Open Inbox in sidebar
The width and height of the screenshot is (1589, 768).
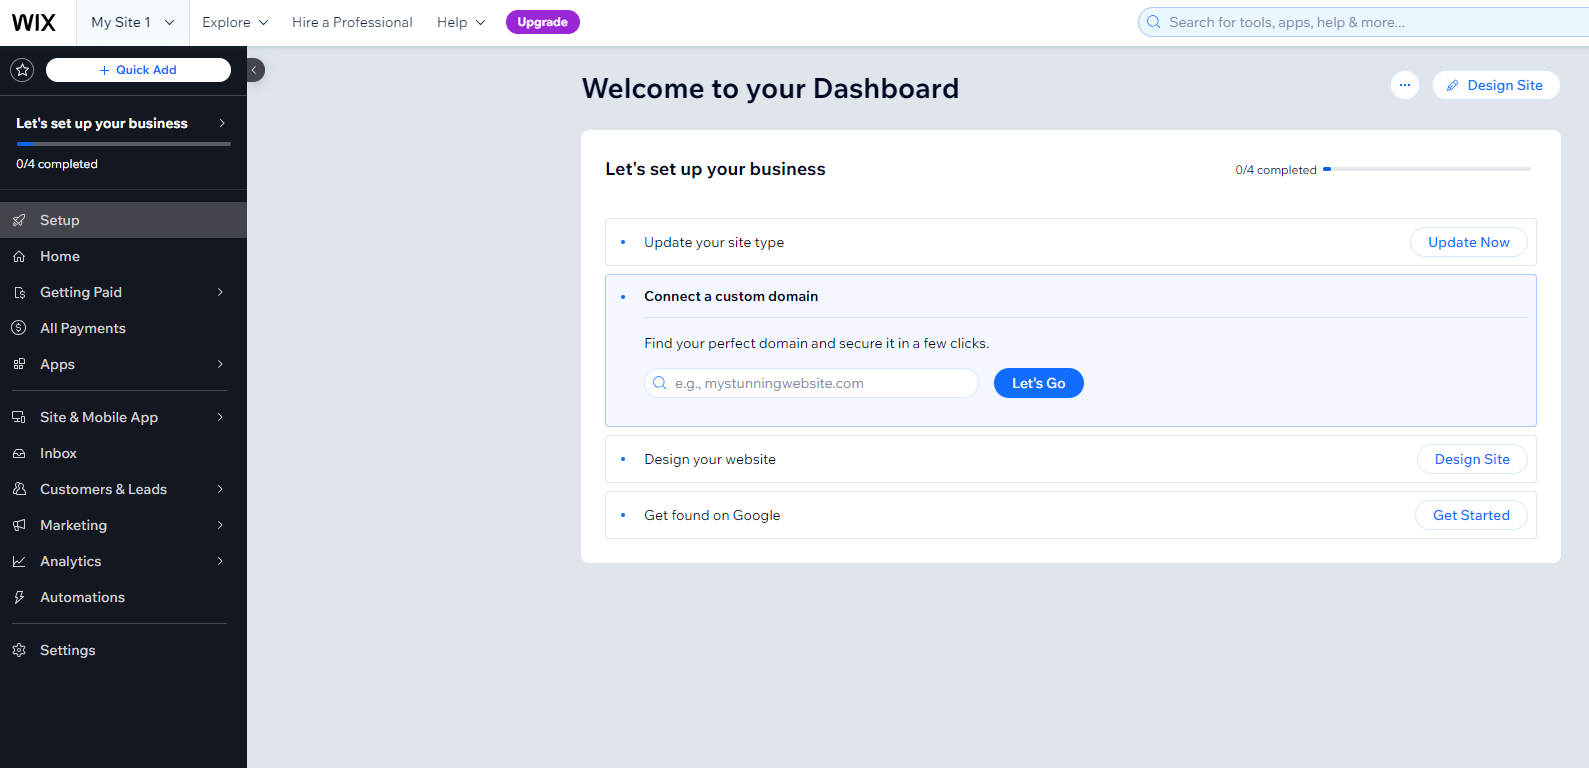(x=123, y=453)
